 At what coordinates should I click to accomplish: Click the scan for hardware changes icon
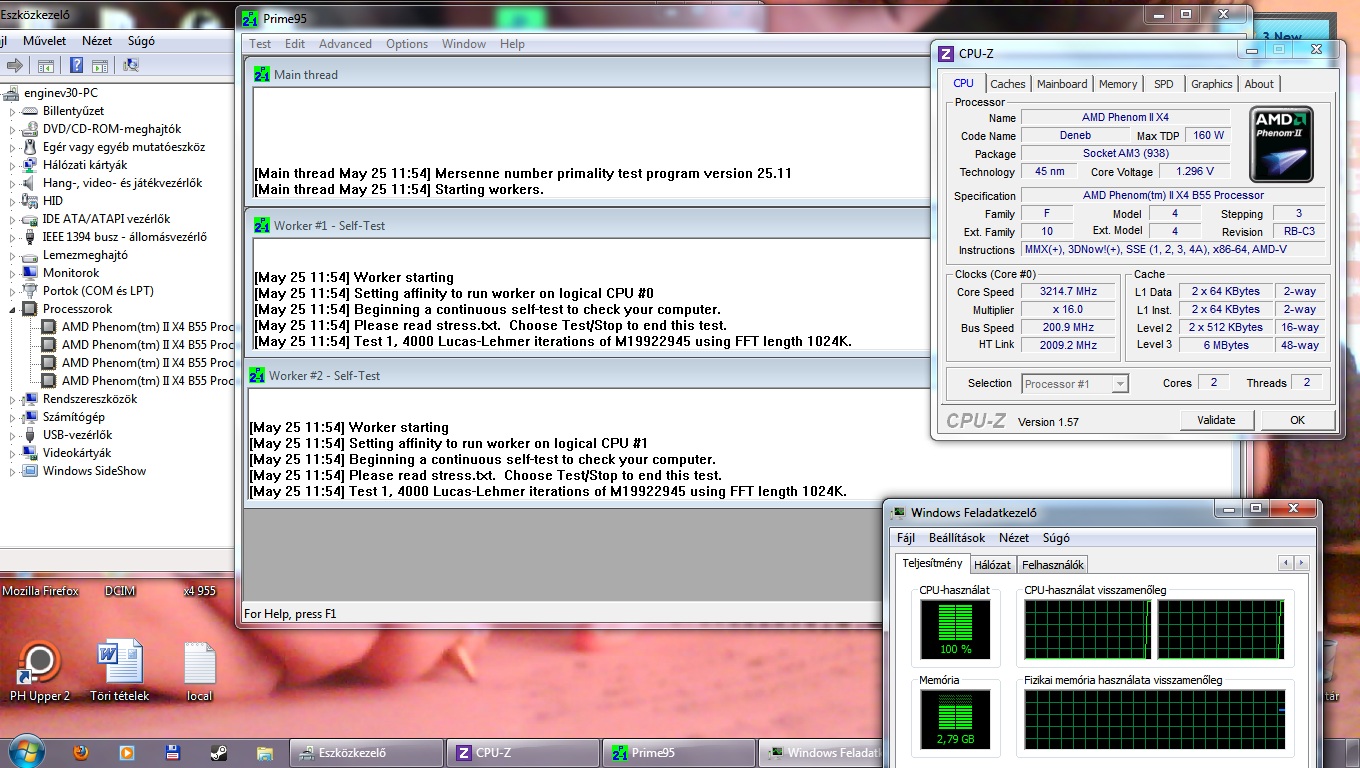coord(130,66)
